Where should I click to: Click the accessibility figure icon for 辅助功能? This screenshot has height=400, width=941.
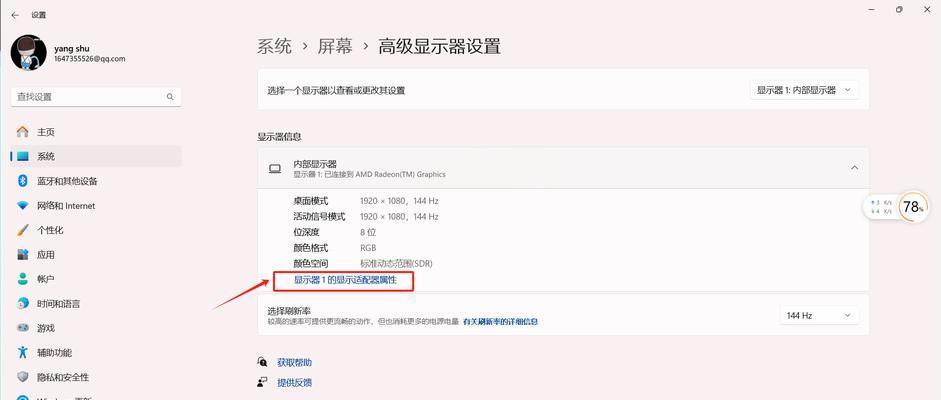click(23, 353)
